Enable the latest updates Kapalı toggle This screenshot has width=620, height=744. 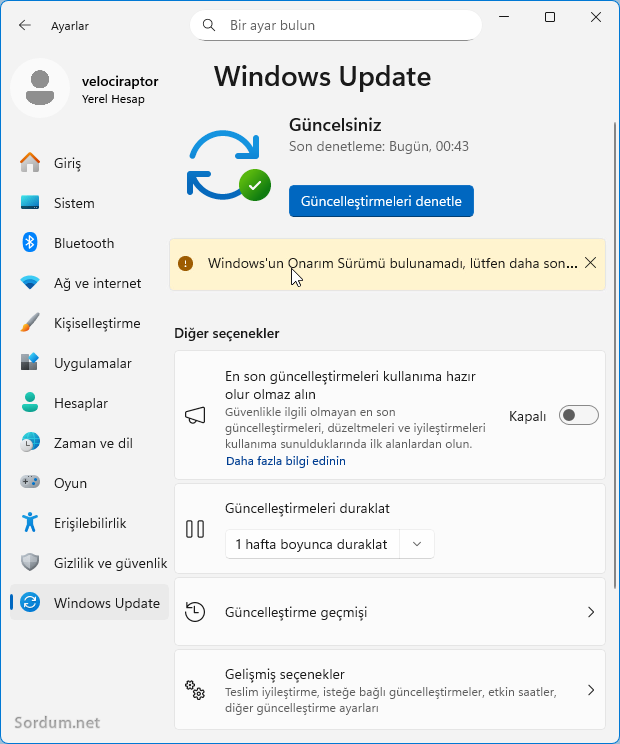[x=578, y=416]
